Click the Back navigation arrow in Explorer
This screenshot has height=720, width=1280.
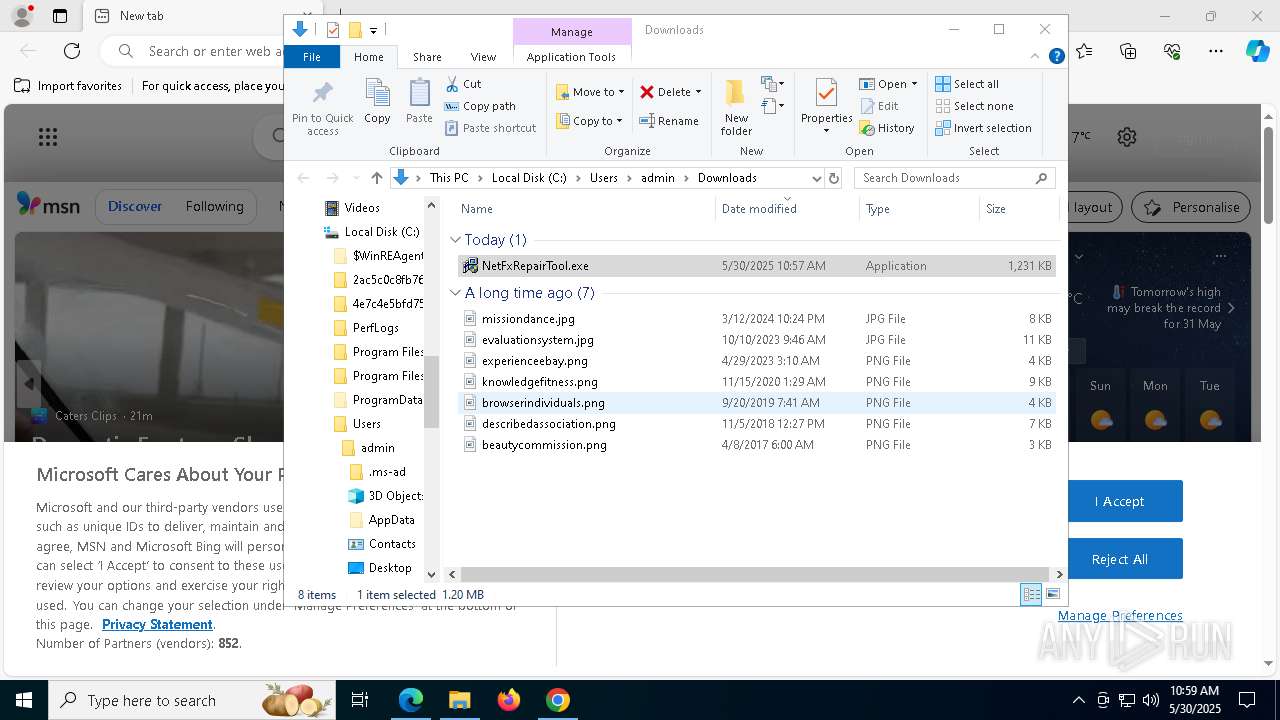(x=303, y=178)
